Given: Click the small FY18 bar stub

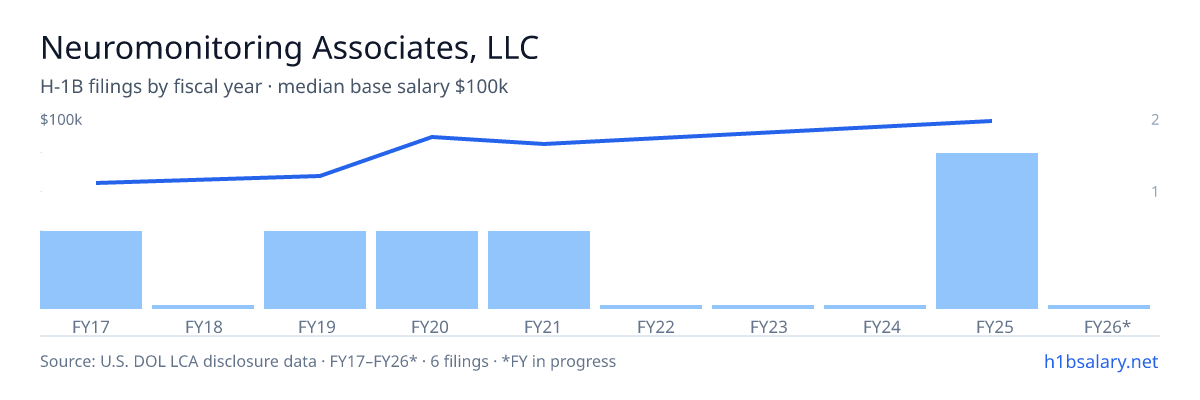Looking at the screenshot, I should (x=203, y=307).
